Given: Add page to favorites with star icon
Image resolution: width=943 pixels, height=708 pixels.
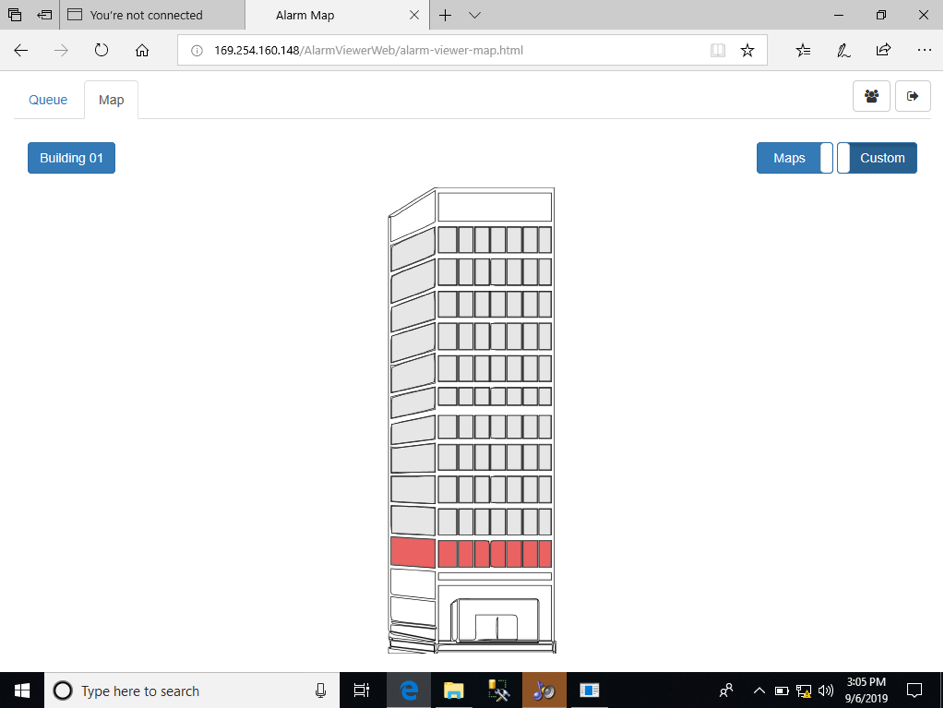Looking at the screenshot, I should tap(747, 51).
